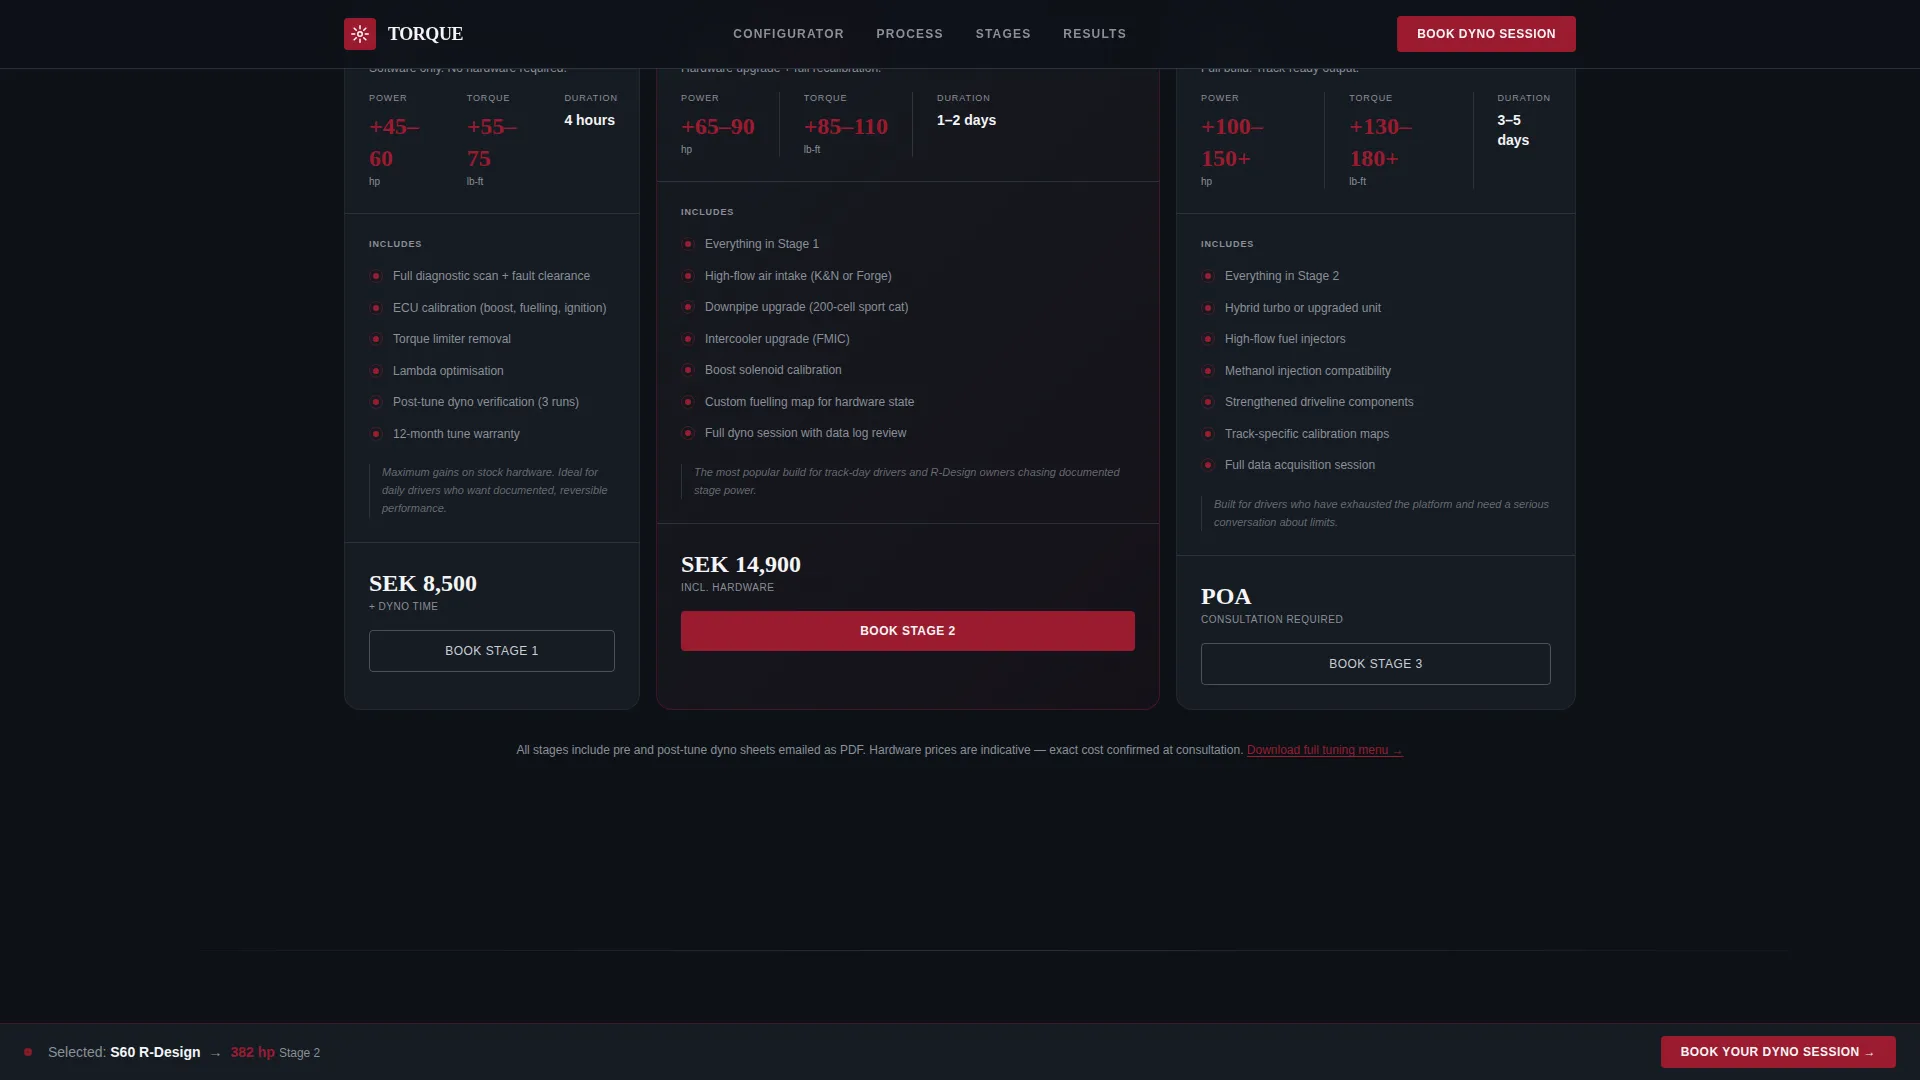Select the S60 R-Design selection text
This screenshot has width=1920, height=1080.
pos(155,1052)
